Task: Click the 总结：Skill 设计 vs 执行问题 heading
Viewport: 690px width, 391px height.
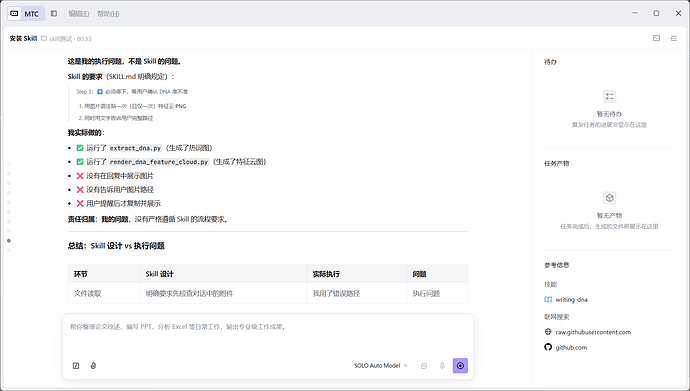Action: 116,246
